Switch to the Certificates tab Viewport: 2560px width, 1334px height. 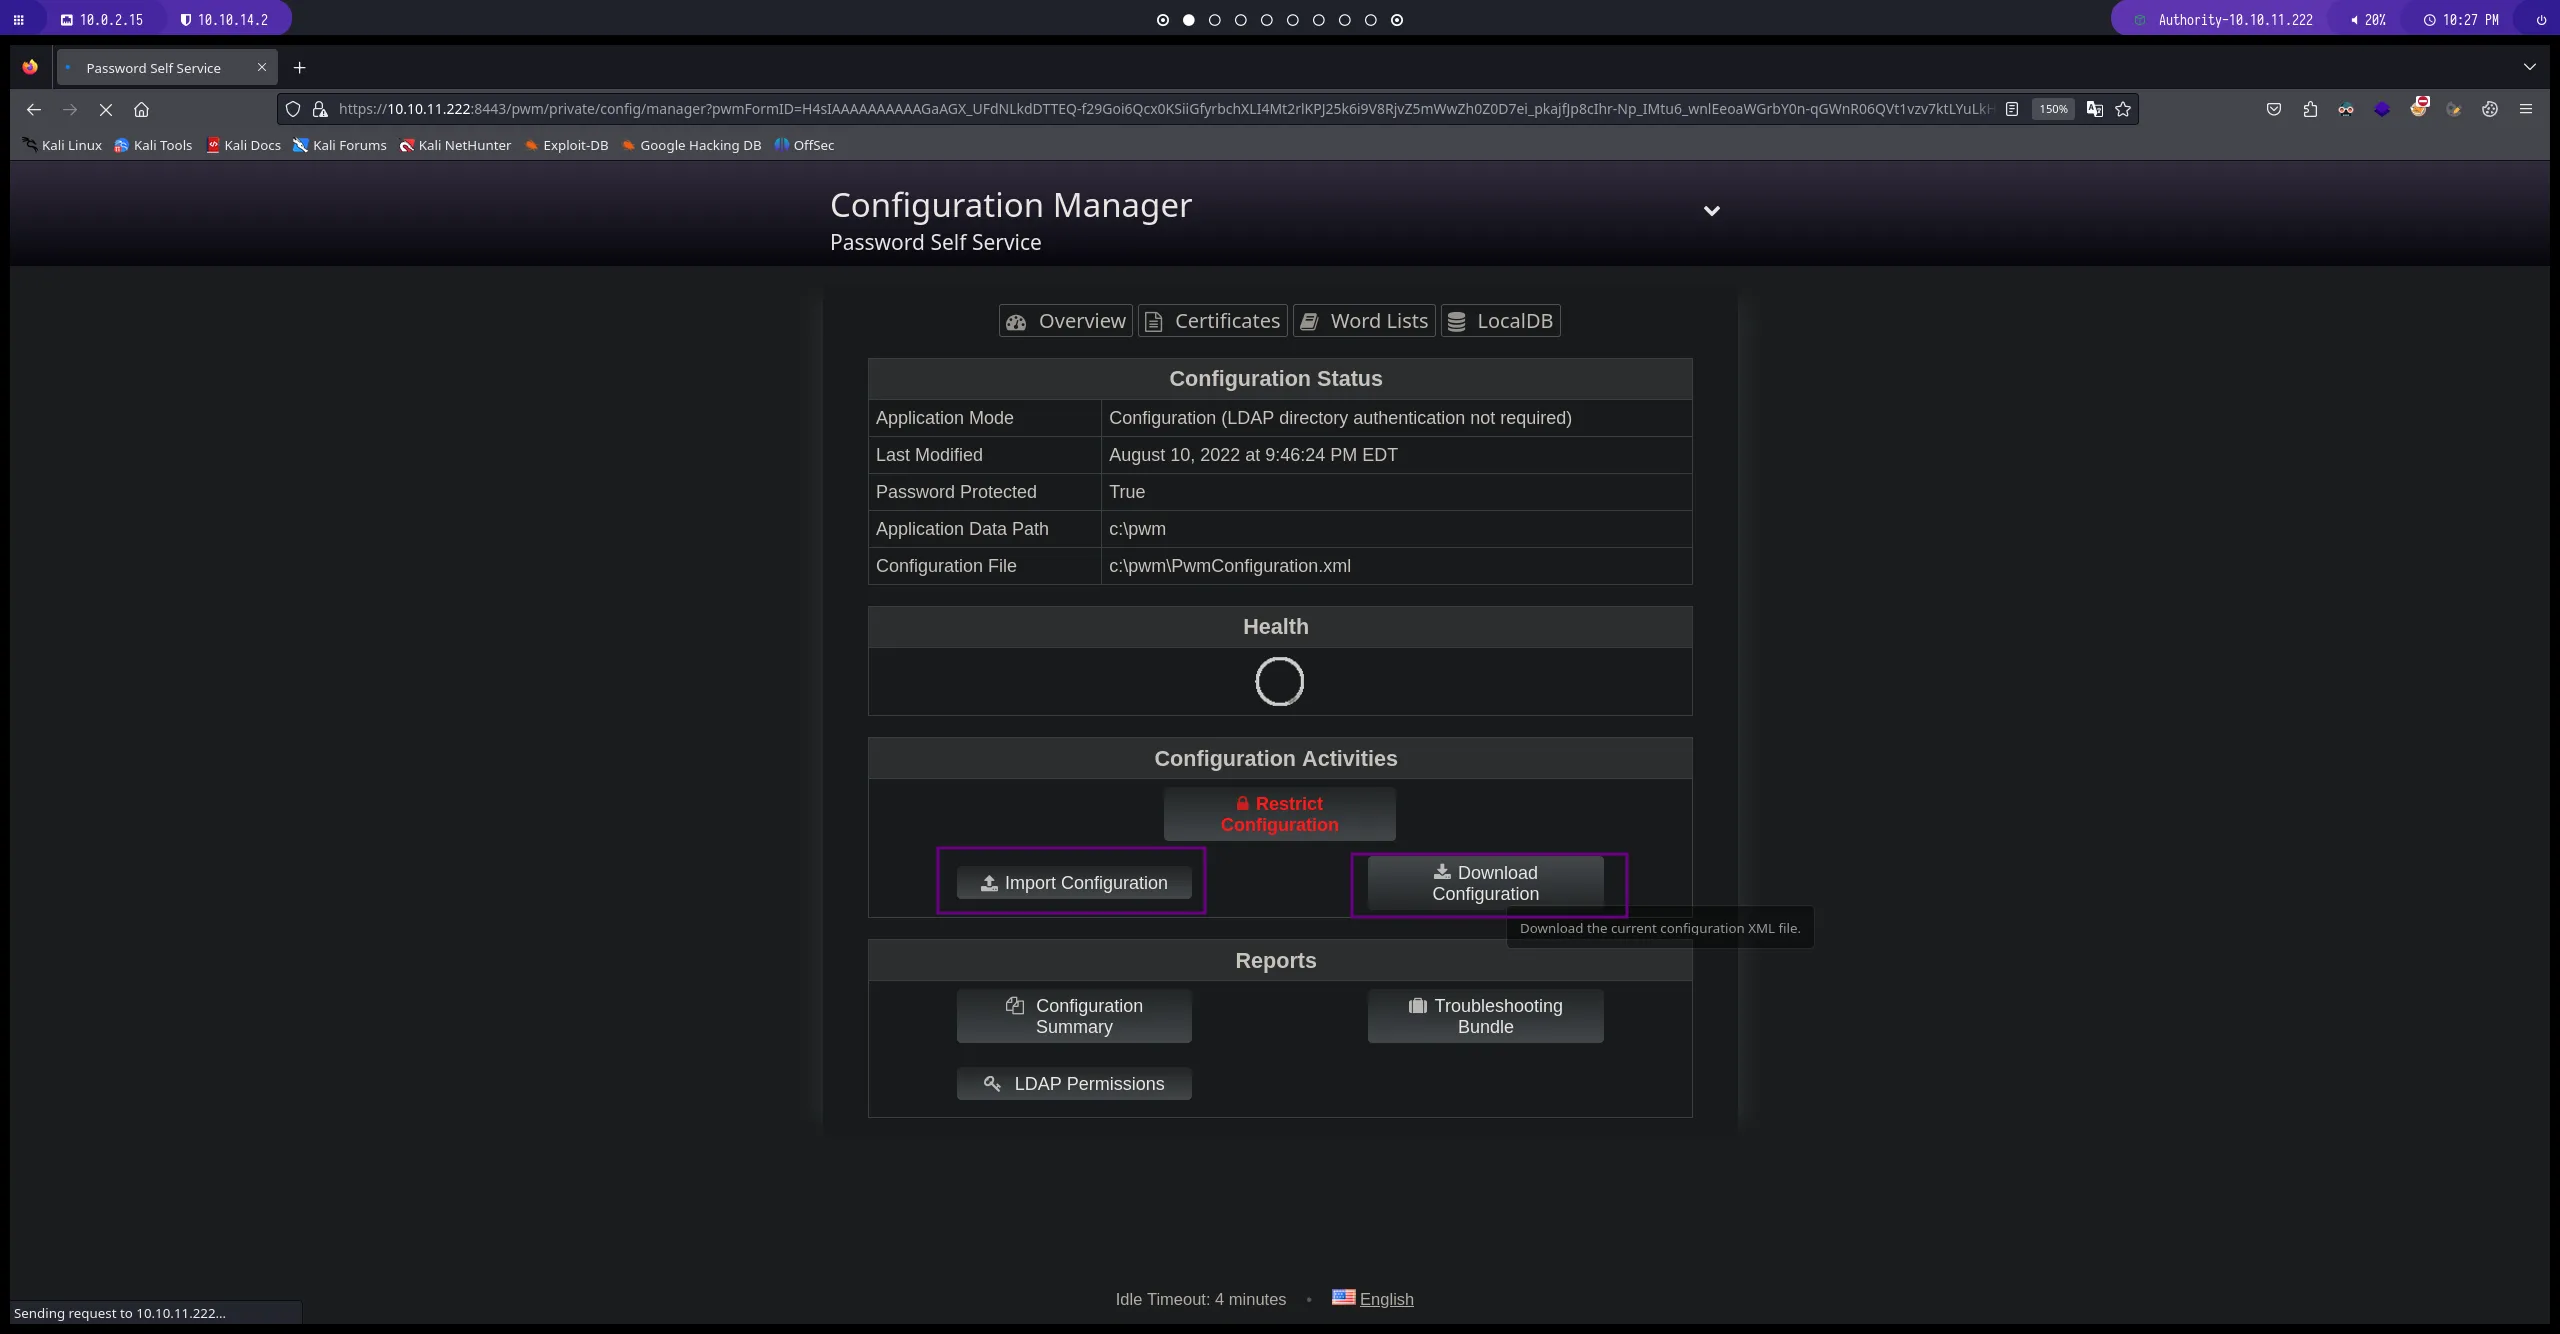click(x=1212, y=321)
